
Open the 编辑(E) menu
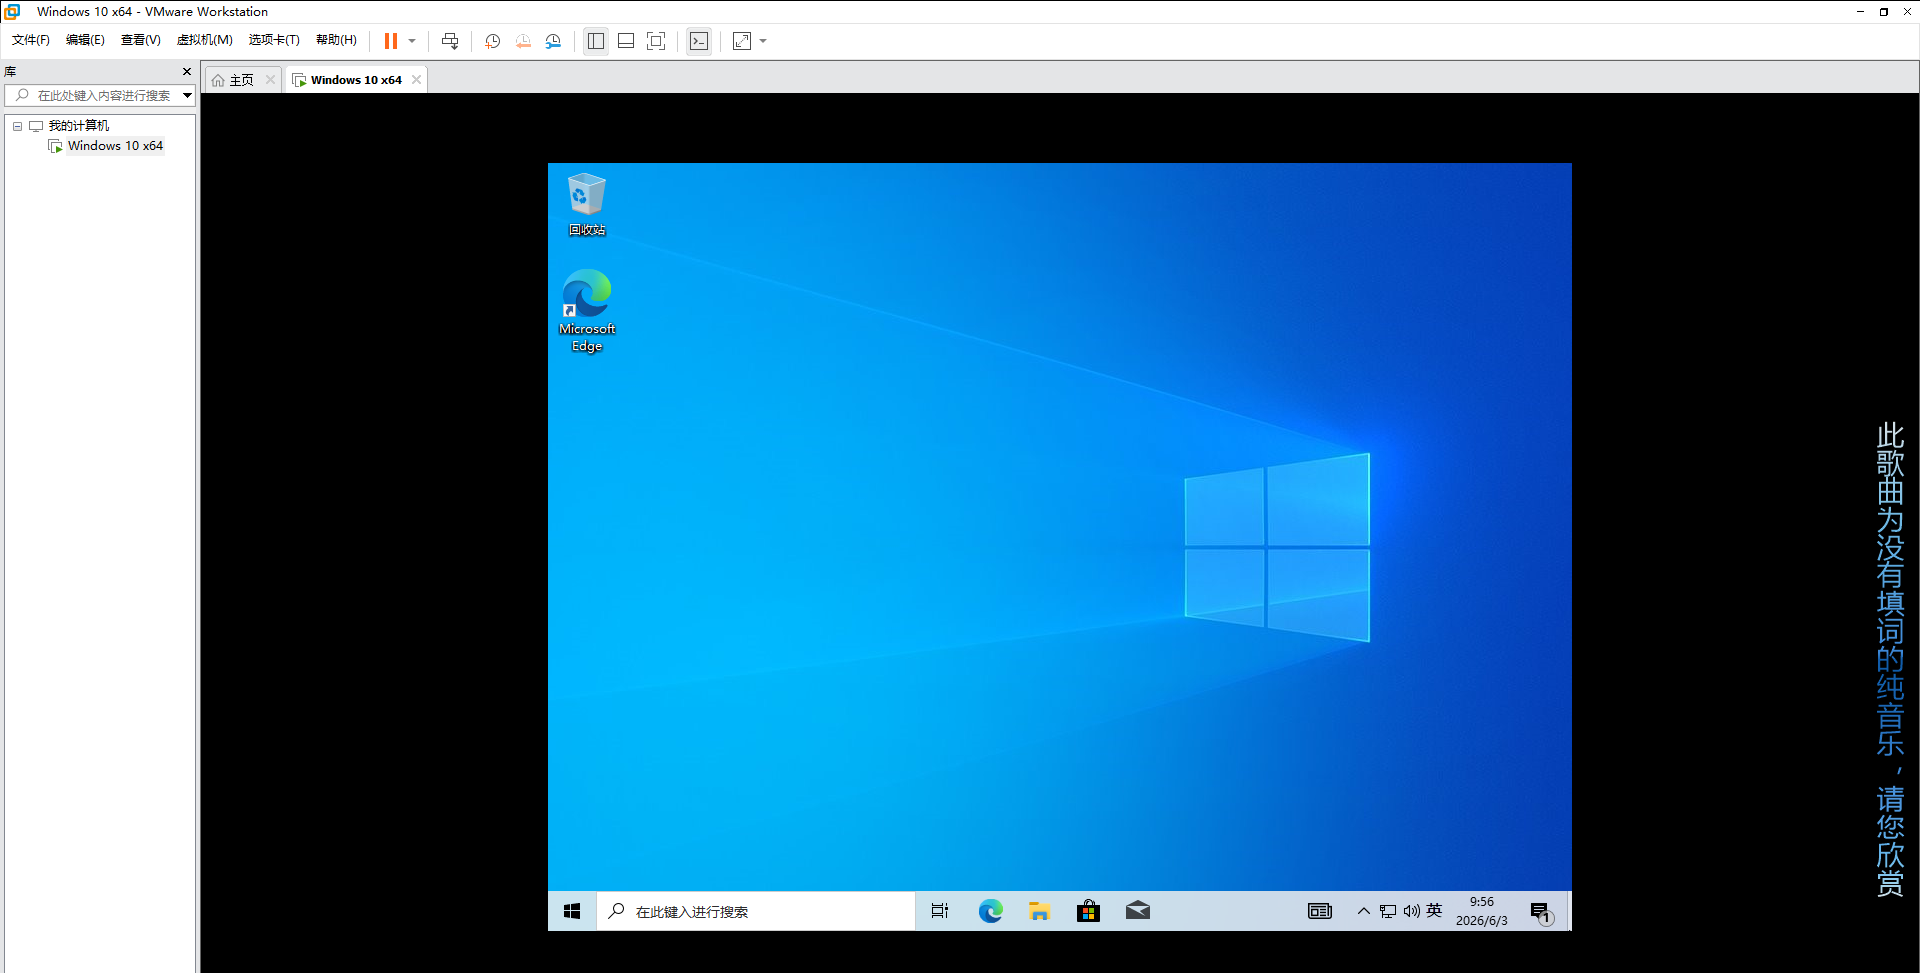click(85, 40)
